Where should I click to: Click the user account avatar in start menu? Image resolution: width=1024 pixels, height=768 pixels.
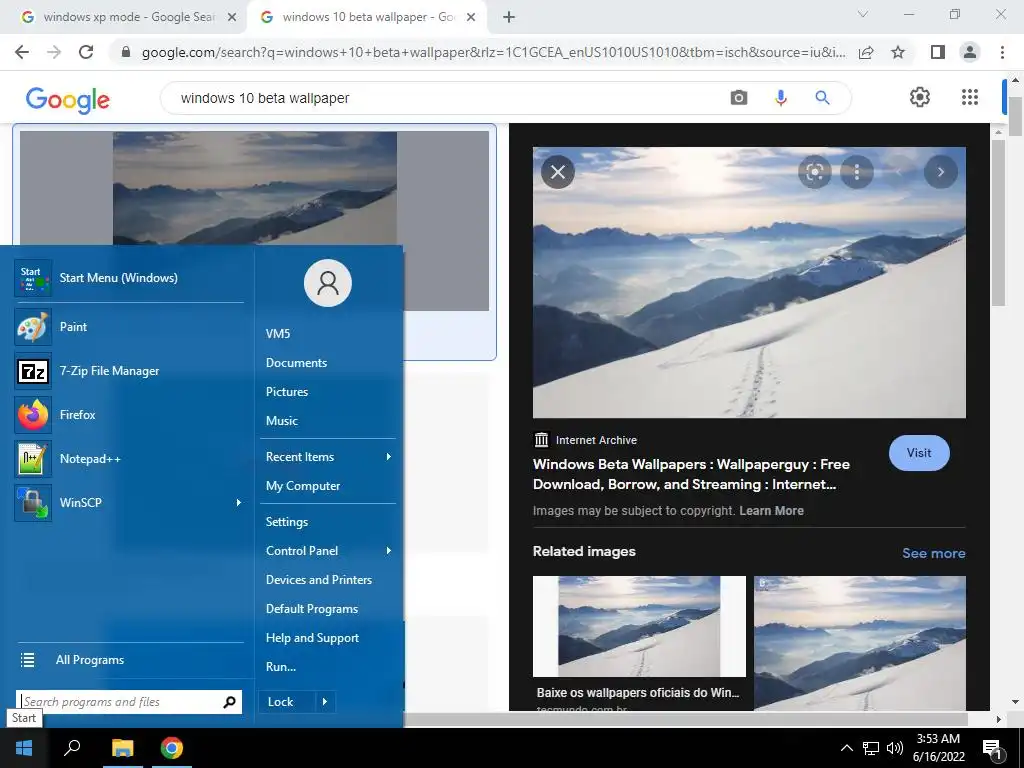[x=328, y=283]
